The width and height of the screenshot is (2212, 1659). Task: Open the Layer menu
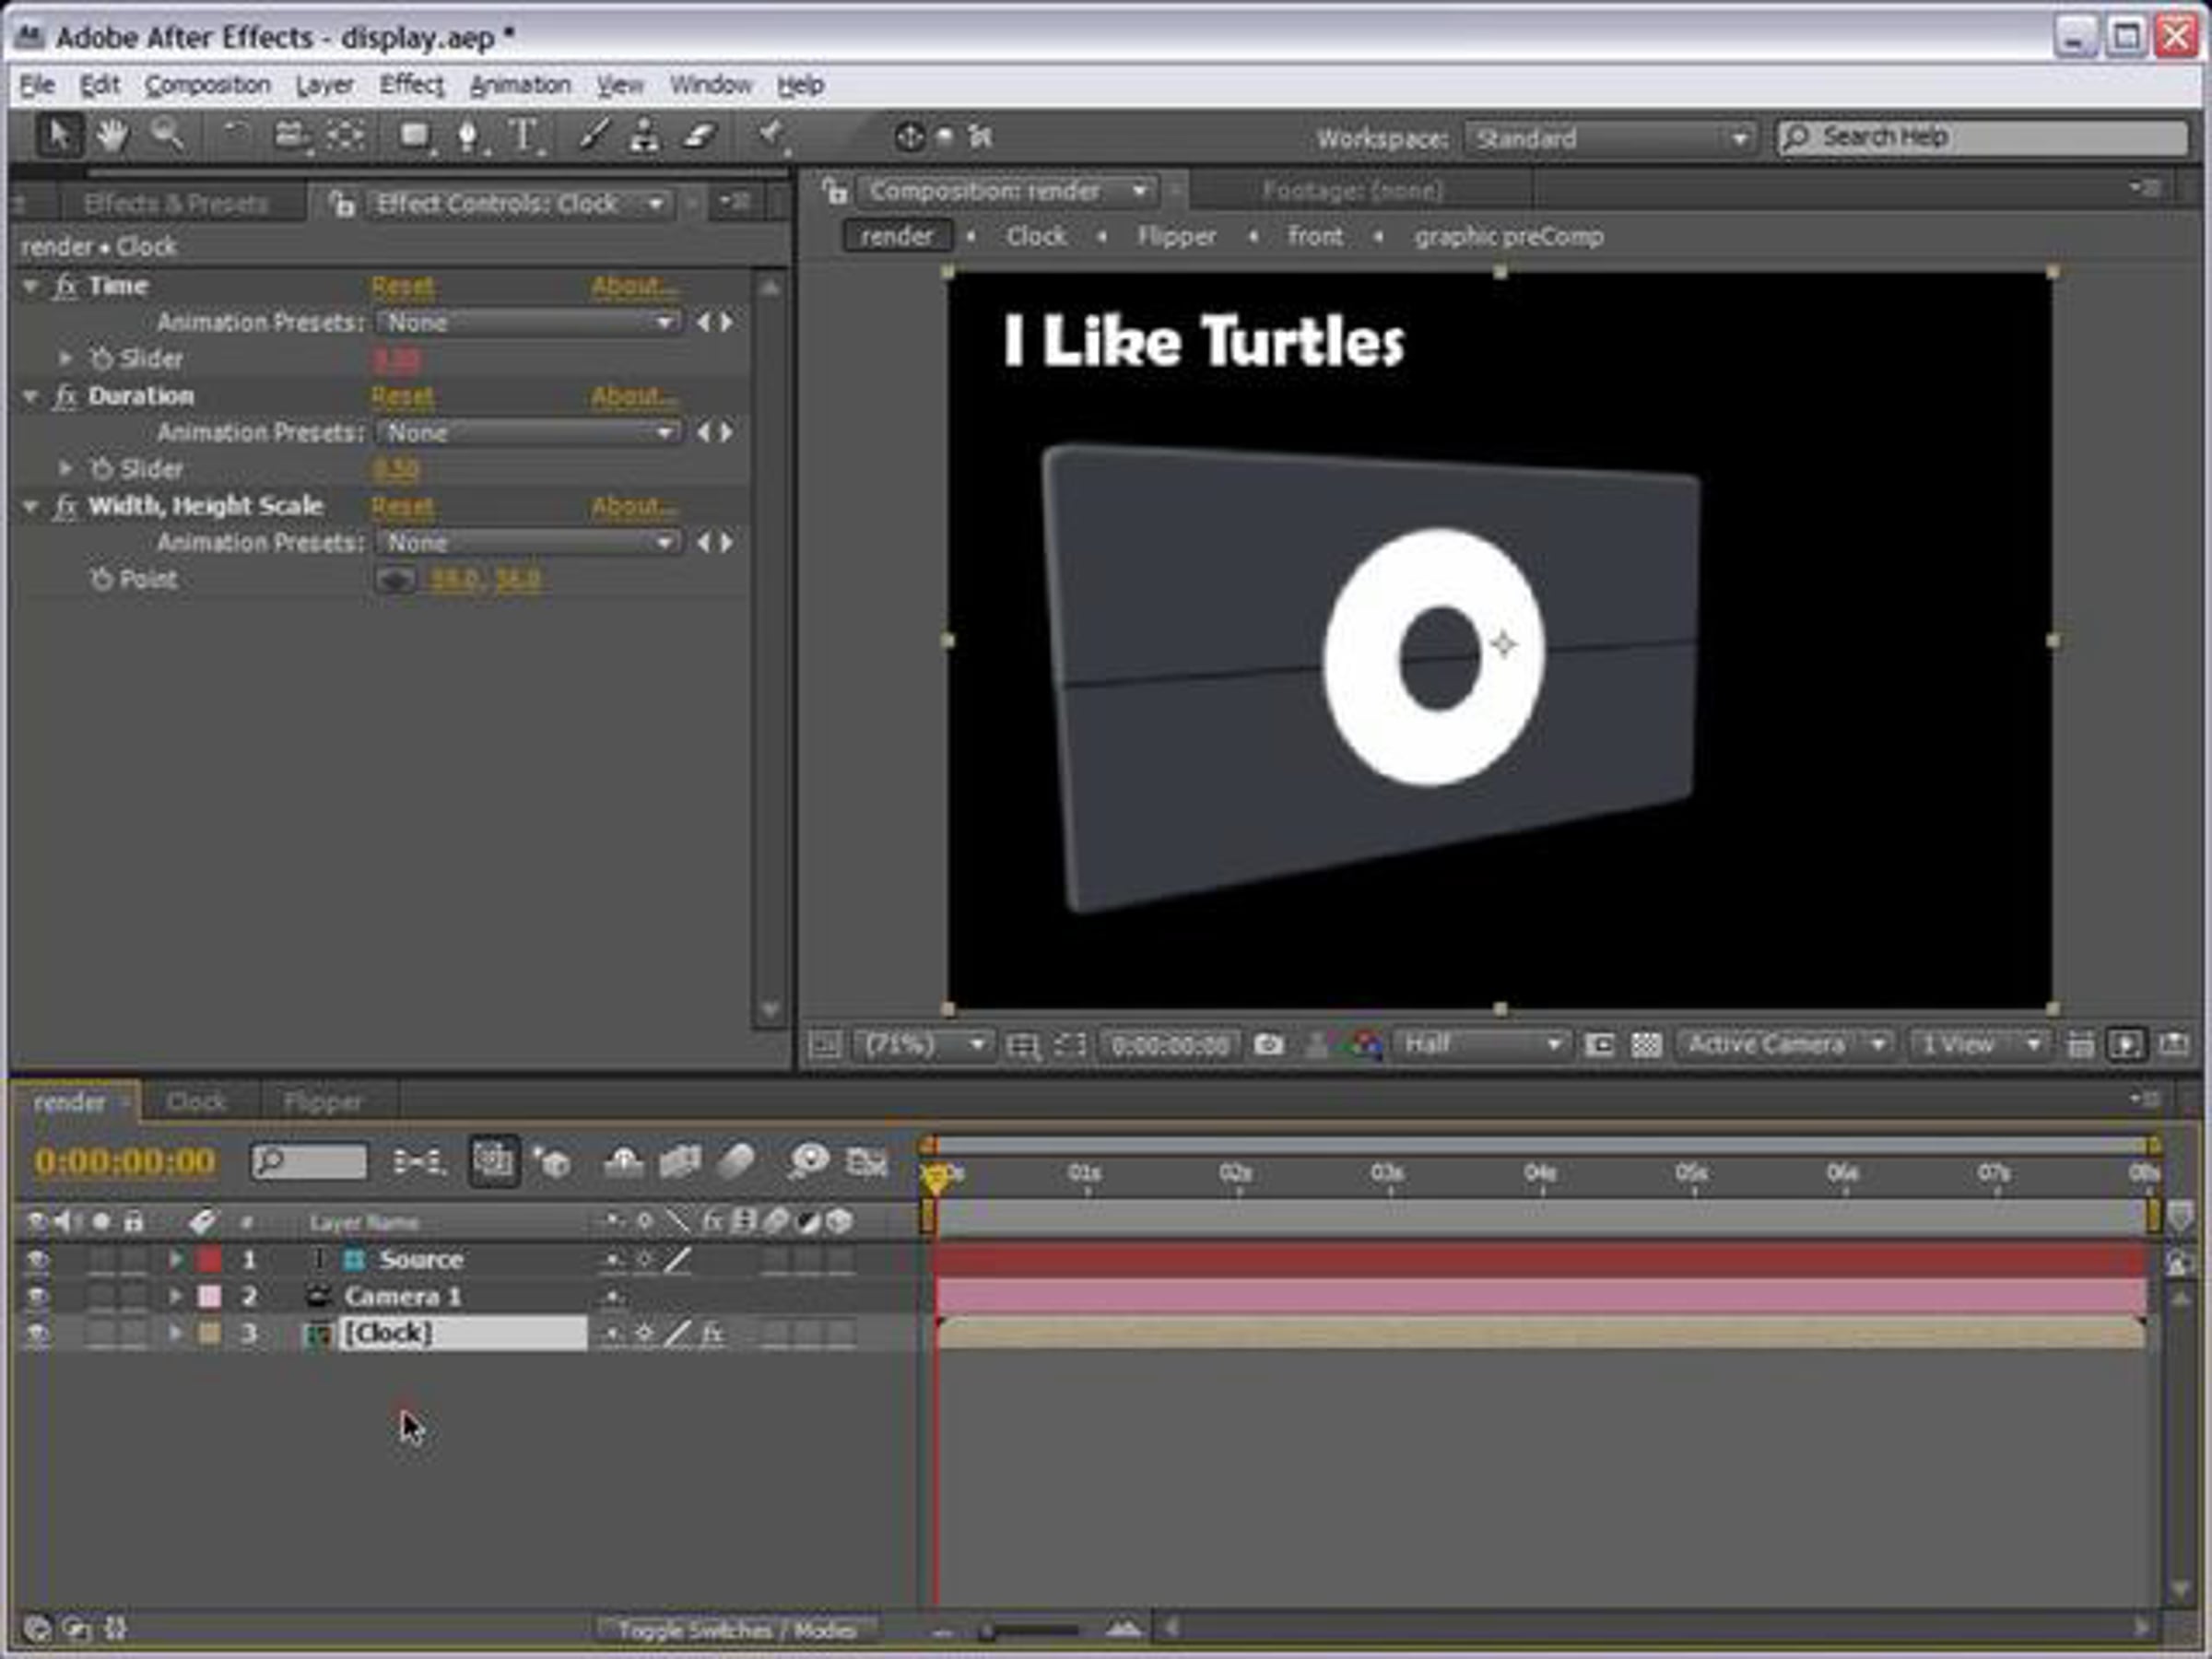[x=325, y=85]
